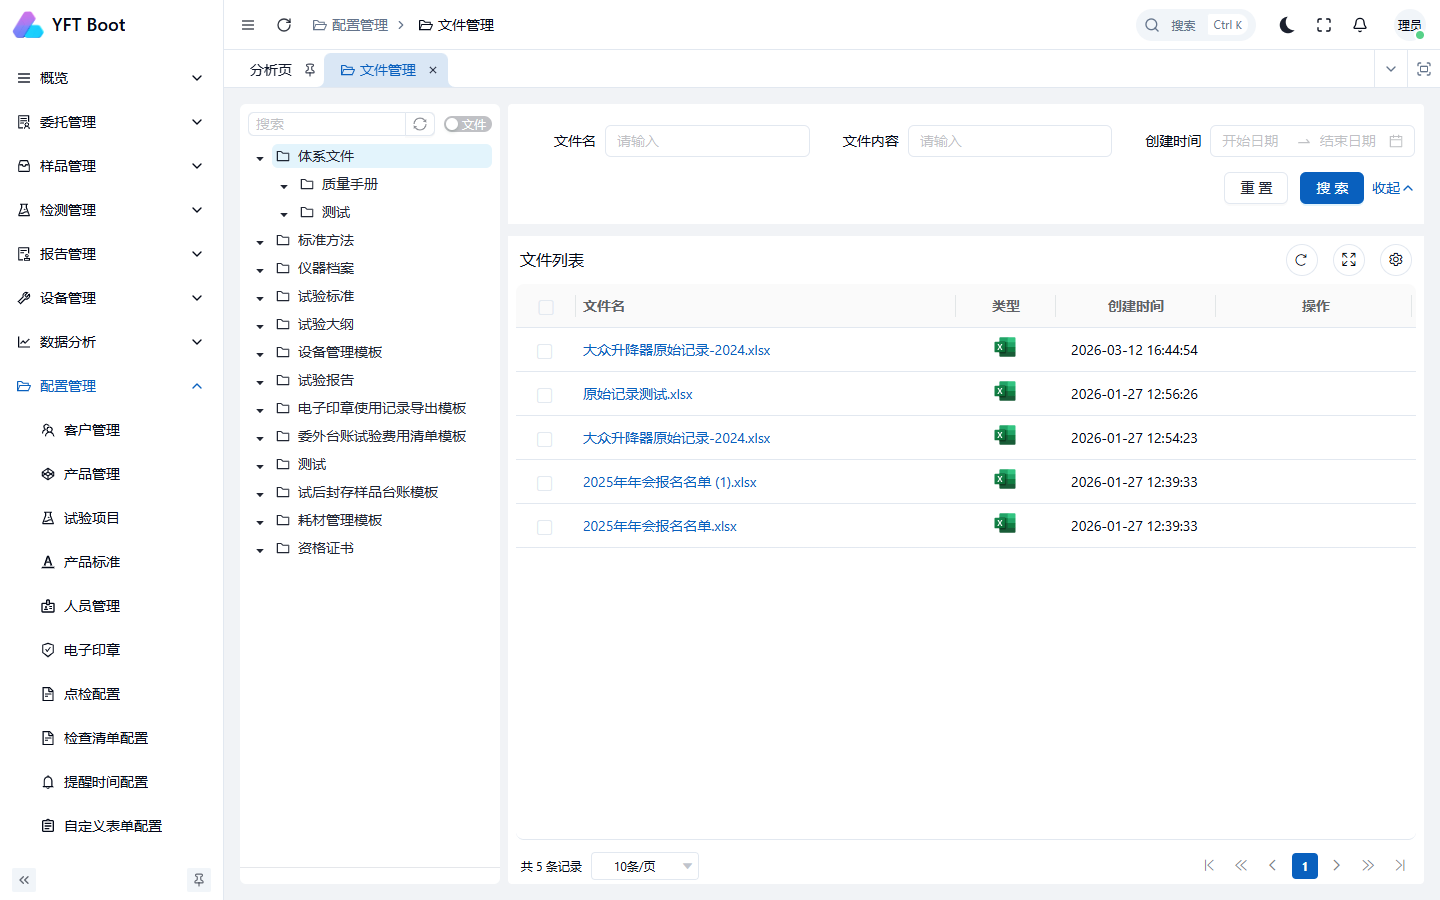Pin the sidebar using bottom pin icon
1440x900 pixels.
[x=199, y=880]
